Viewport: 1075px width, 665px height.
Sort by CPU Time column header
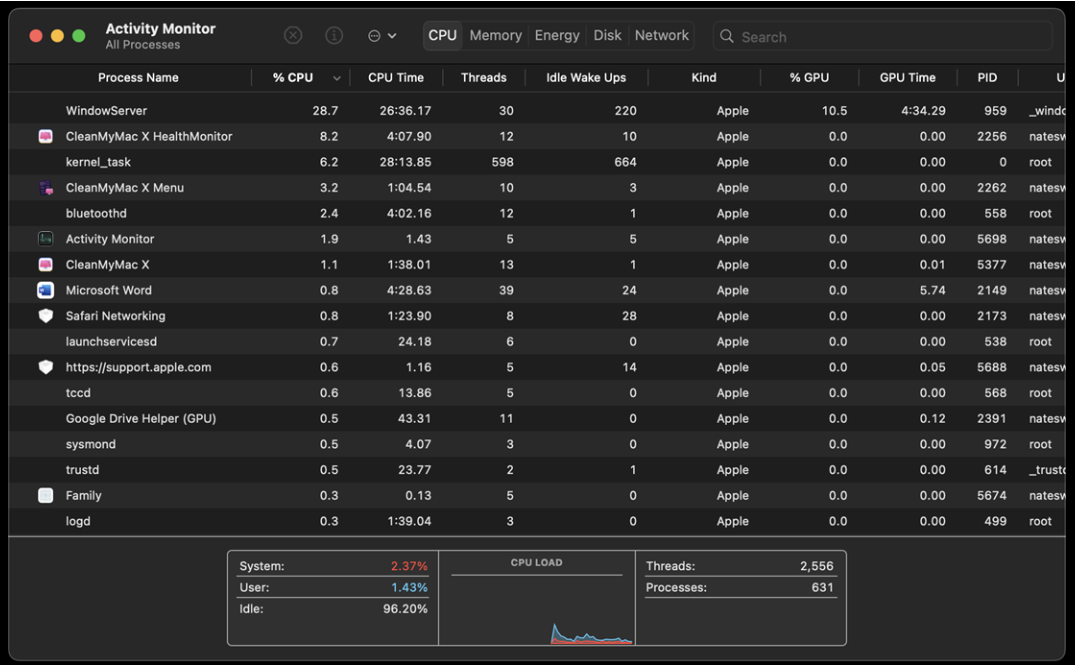[396, 77]
